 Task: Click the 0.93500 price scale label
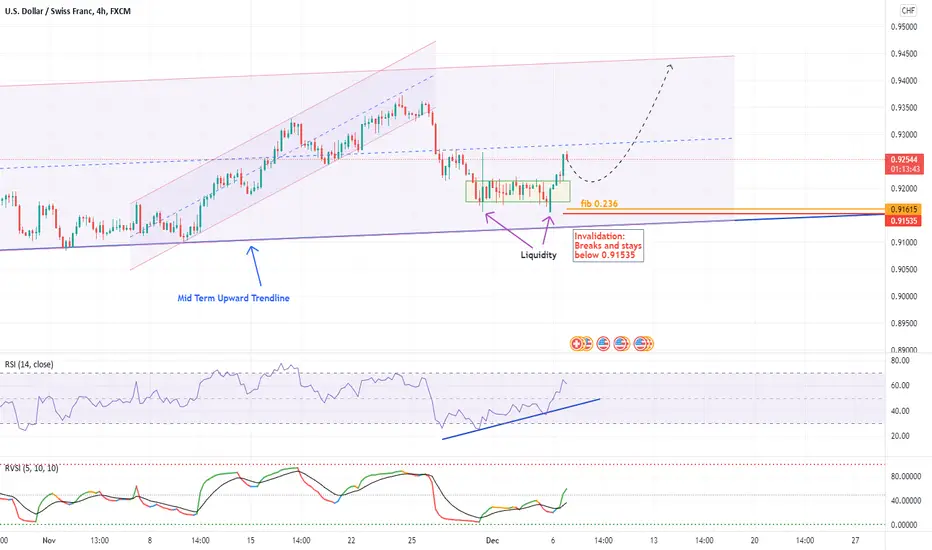point(903,108)
